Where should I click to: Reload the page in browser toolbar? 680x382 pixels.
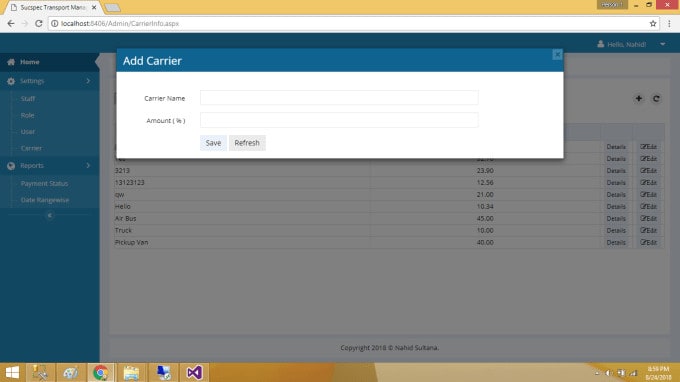(x=39, y=23)
